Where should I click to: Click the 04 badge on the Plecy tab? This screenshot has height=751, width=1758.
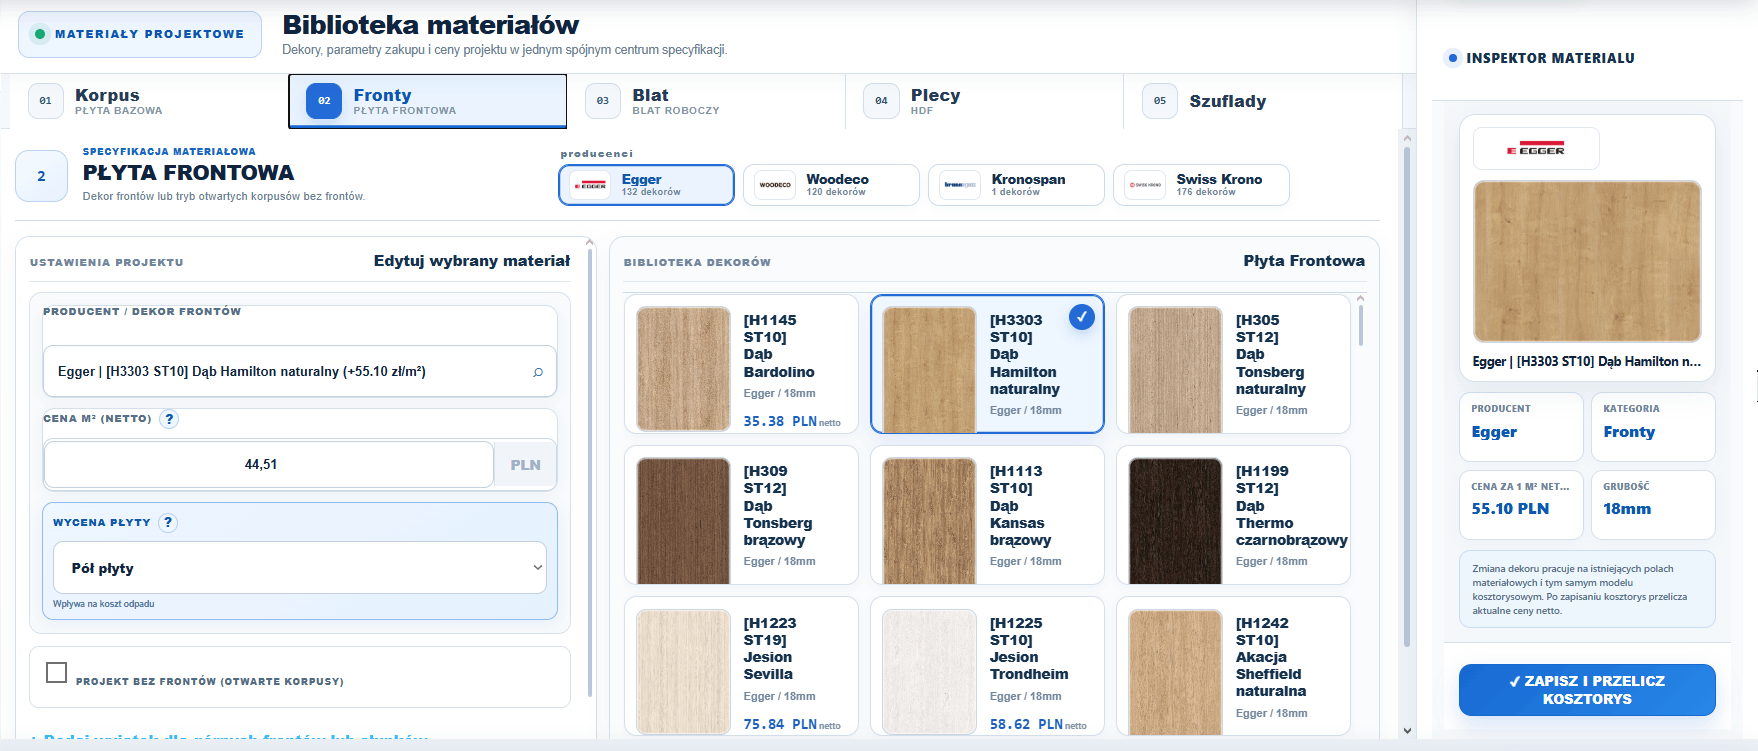(x=881, y=101)
